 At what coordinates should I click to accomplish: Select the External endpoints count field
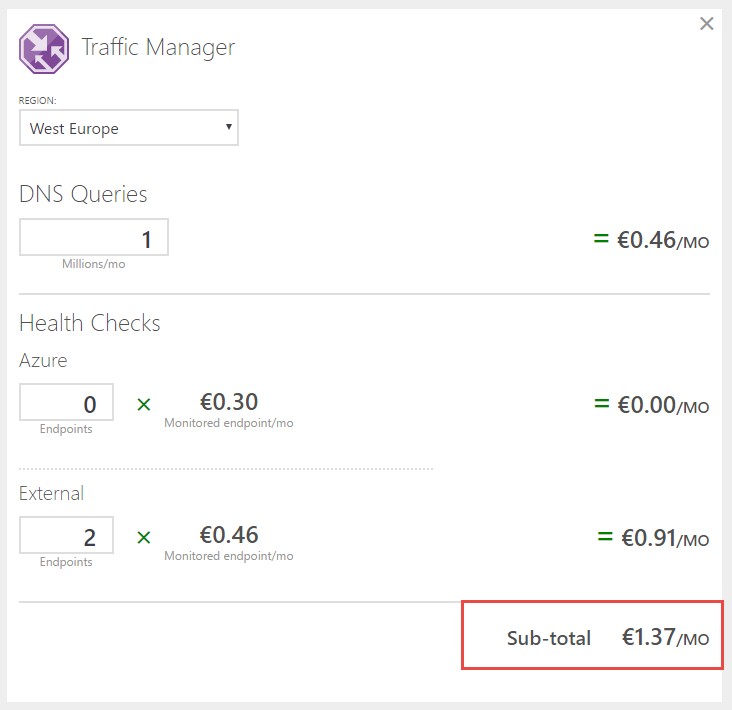pyautogui.click(x=67, y=536)
